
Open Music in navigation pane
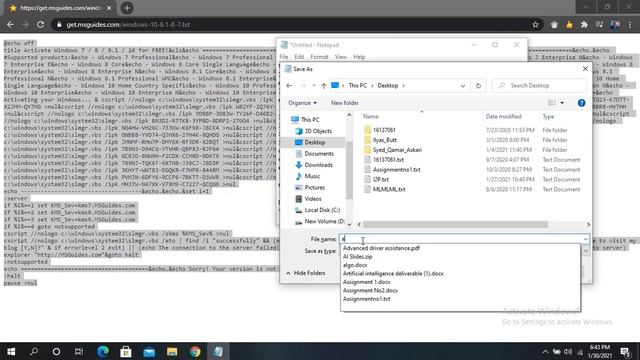click(x=312, y=176)
